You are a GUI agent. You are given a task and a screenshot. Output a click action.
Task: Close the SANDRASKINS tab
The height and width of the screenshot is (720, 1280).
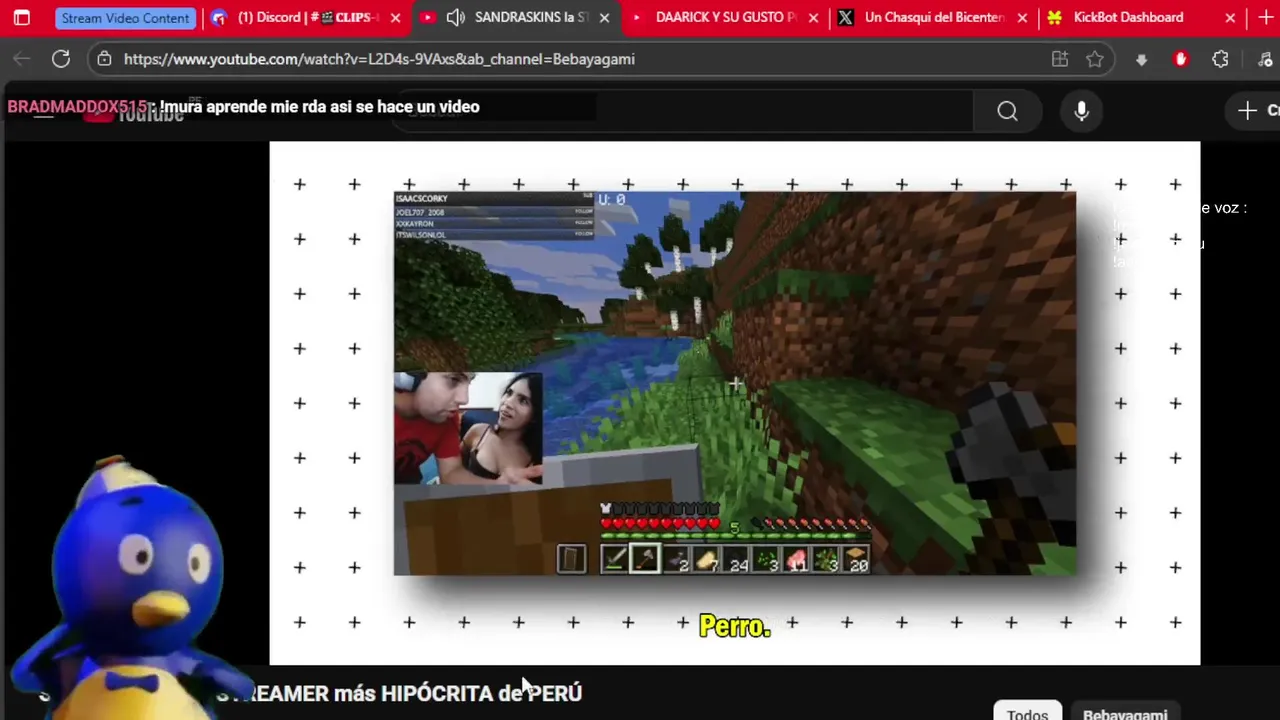(x=605, y=18)
